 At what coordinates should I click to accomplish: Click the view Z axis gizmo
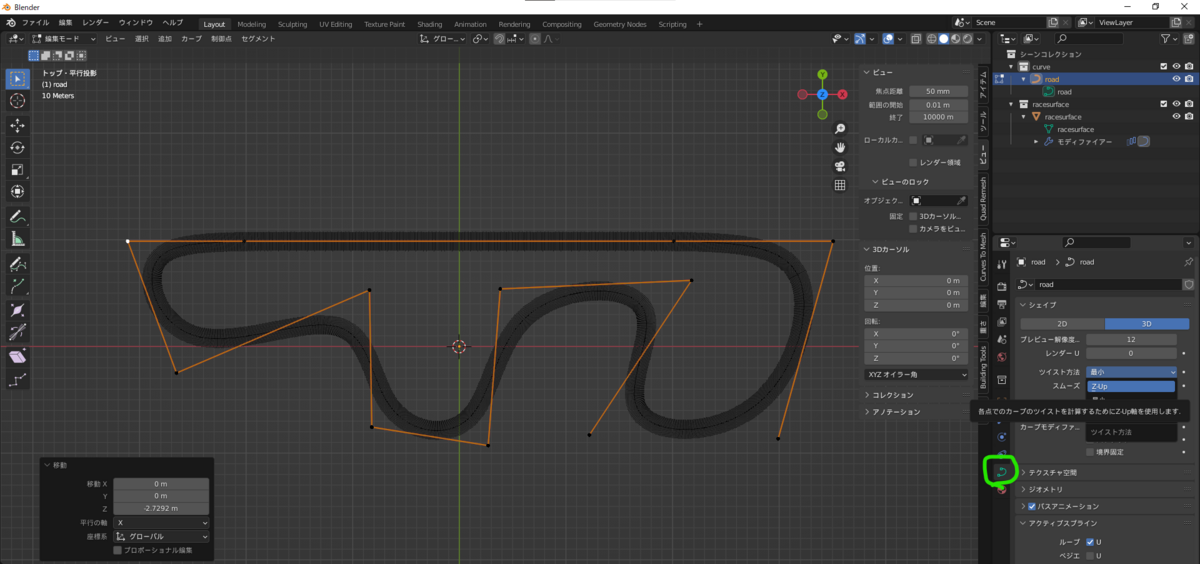821,94
